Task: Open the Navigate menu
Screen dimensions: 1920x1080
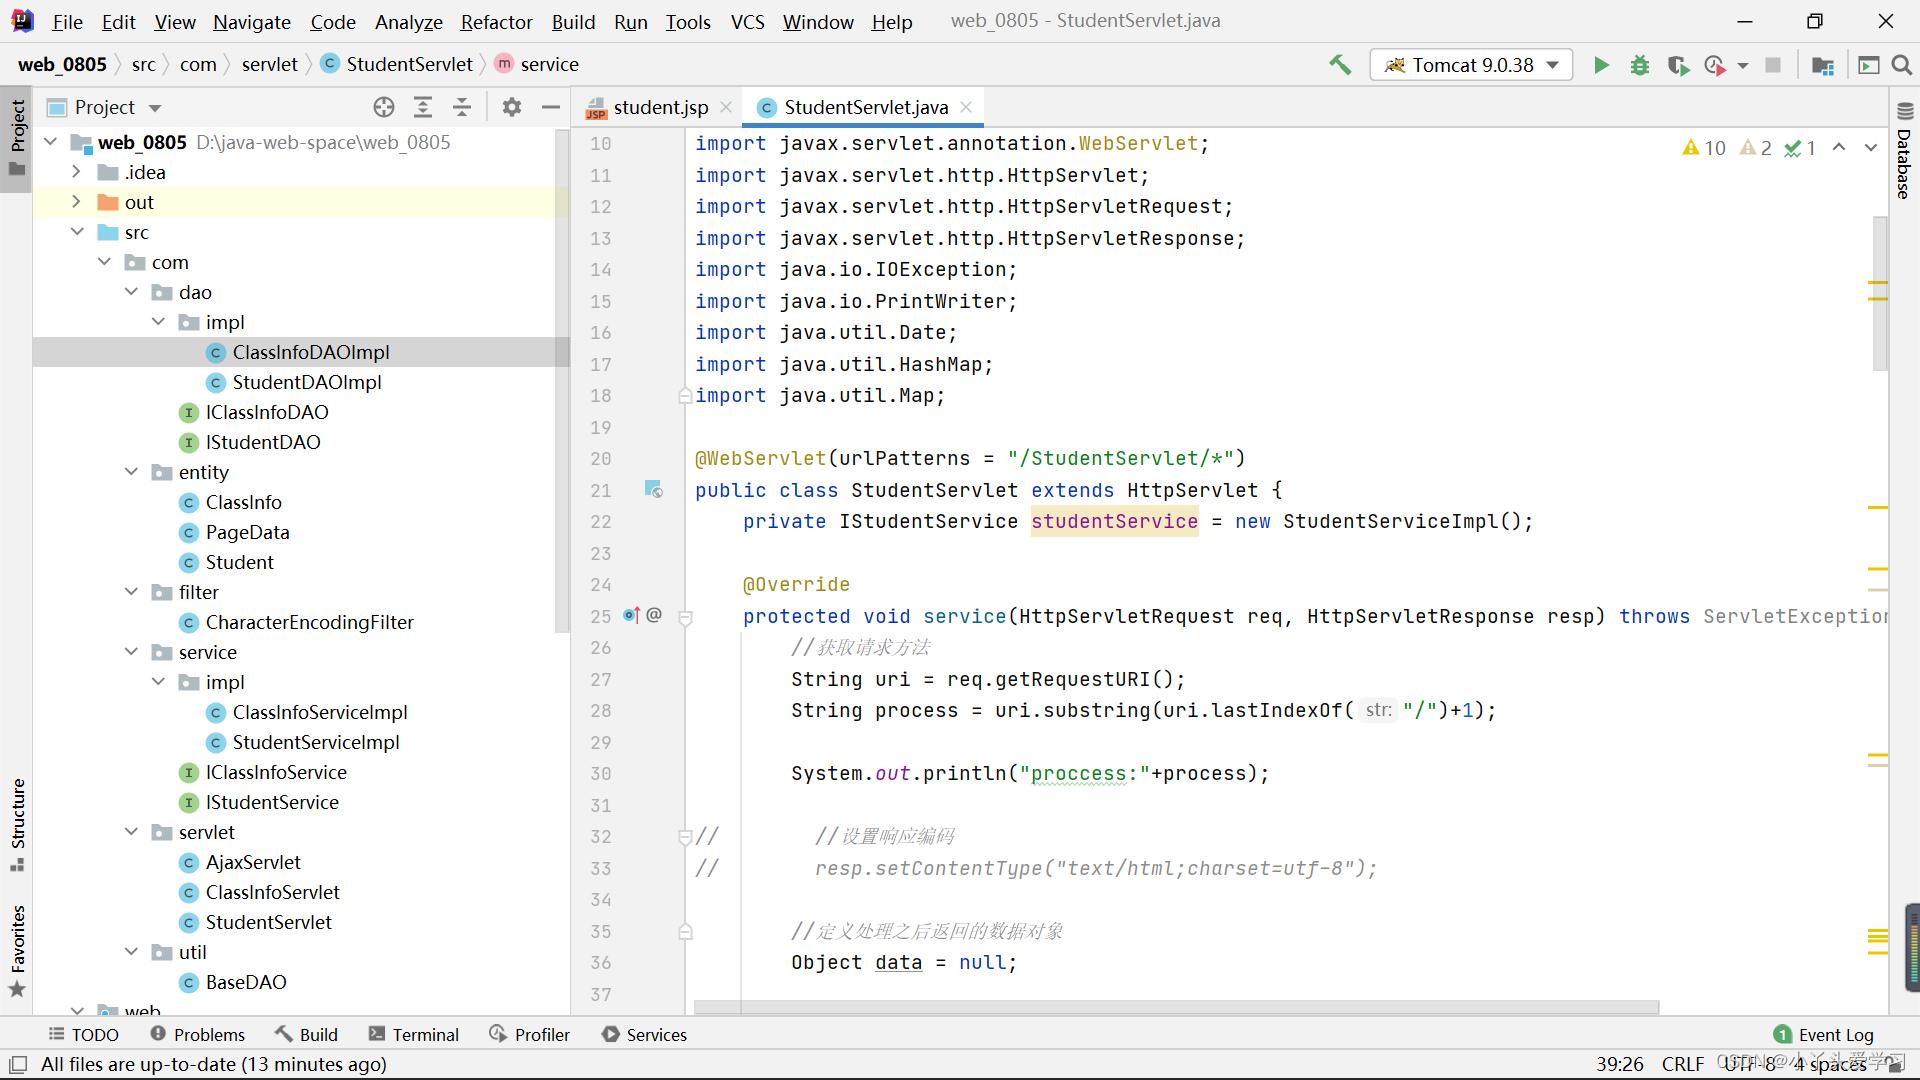Action: click(252, 21)
